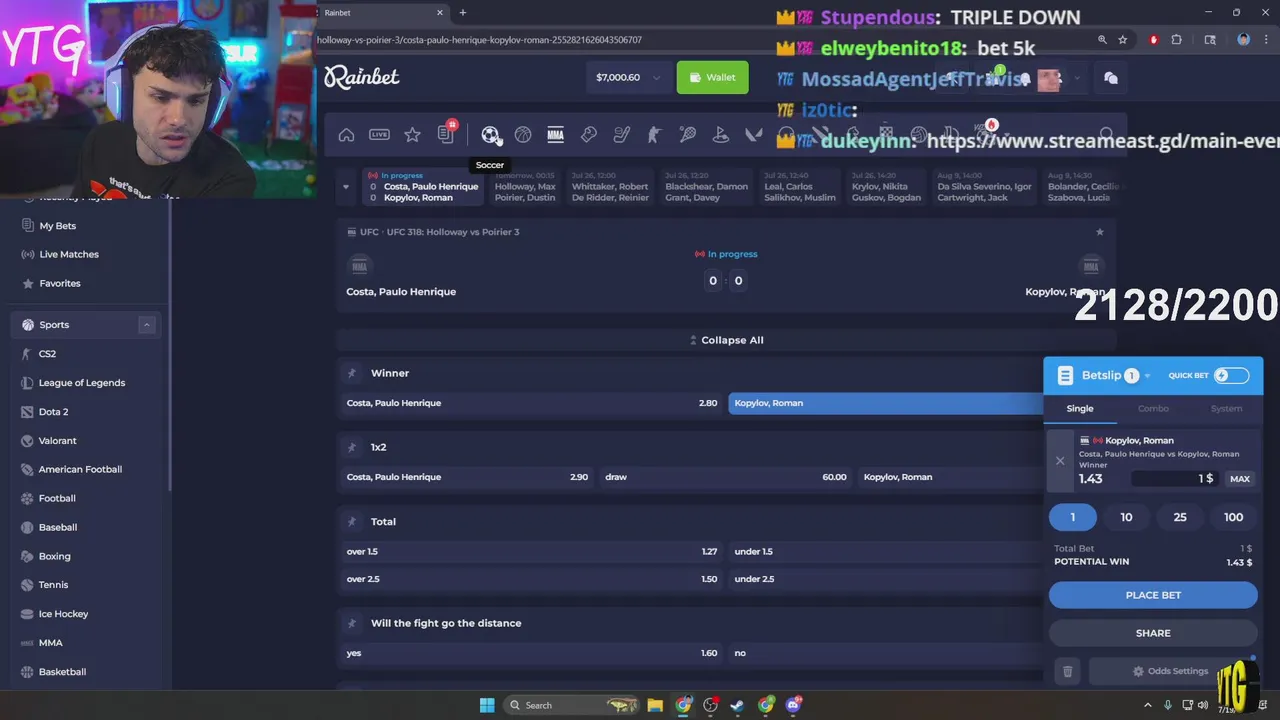This screenshot has height=720, width=1280.
Task: Select draw at 60.00 odds
Action: tap(725, 477)
